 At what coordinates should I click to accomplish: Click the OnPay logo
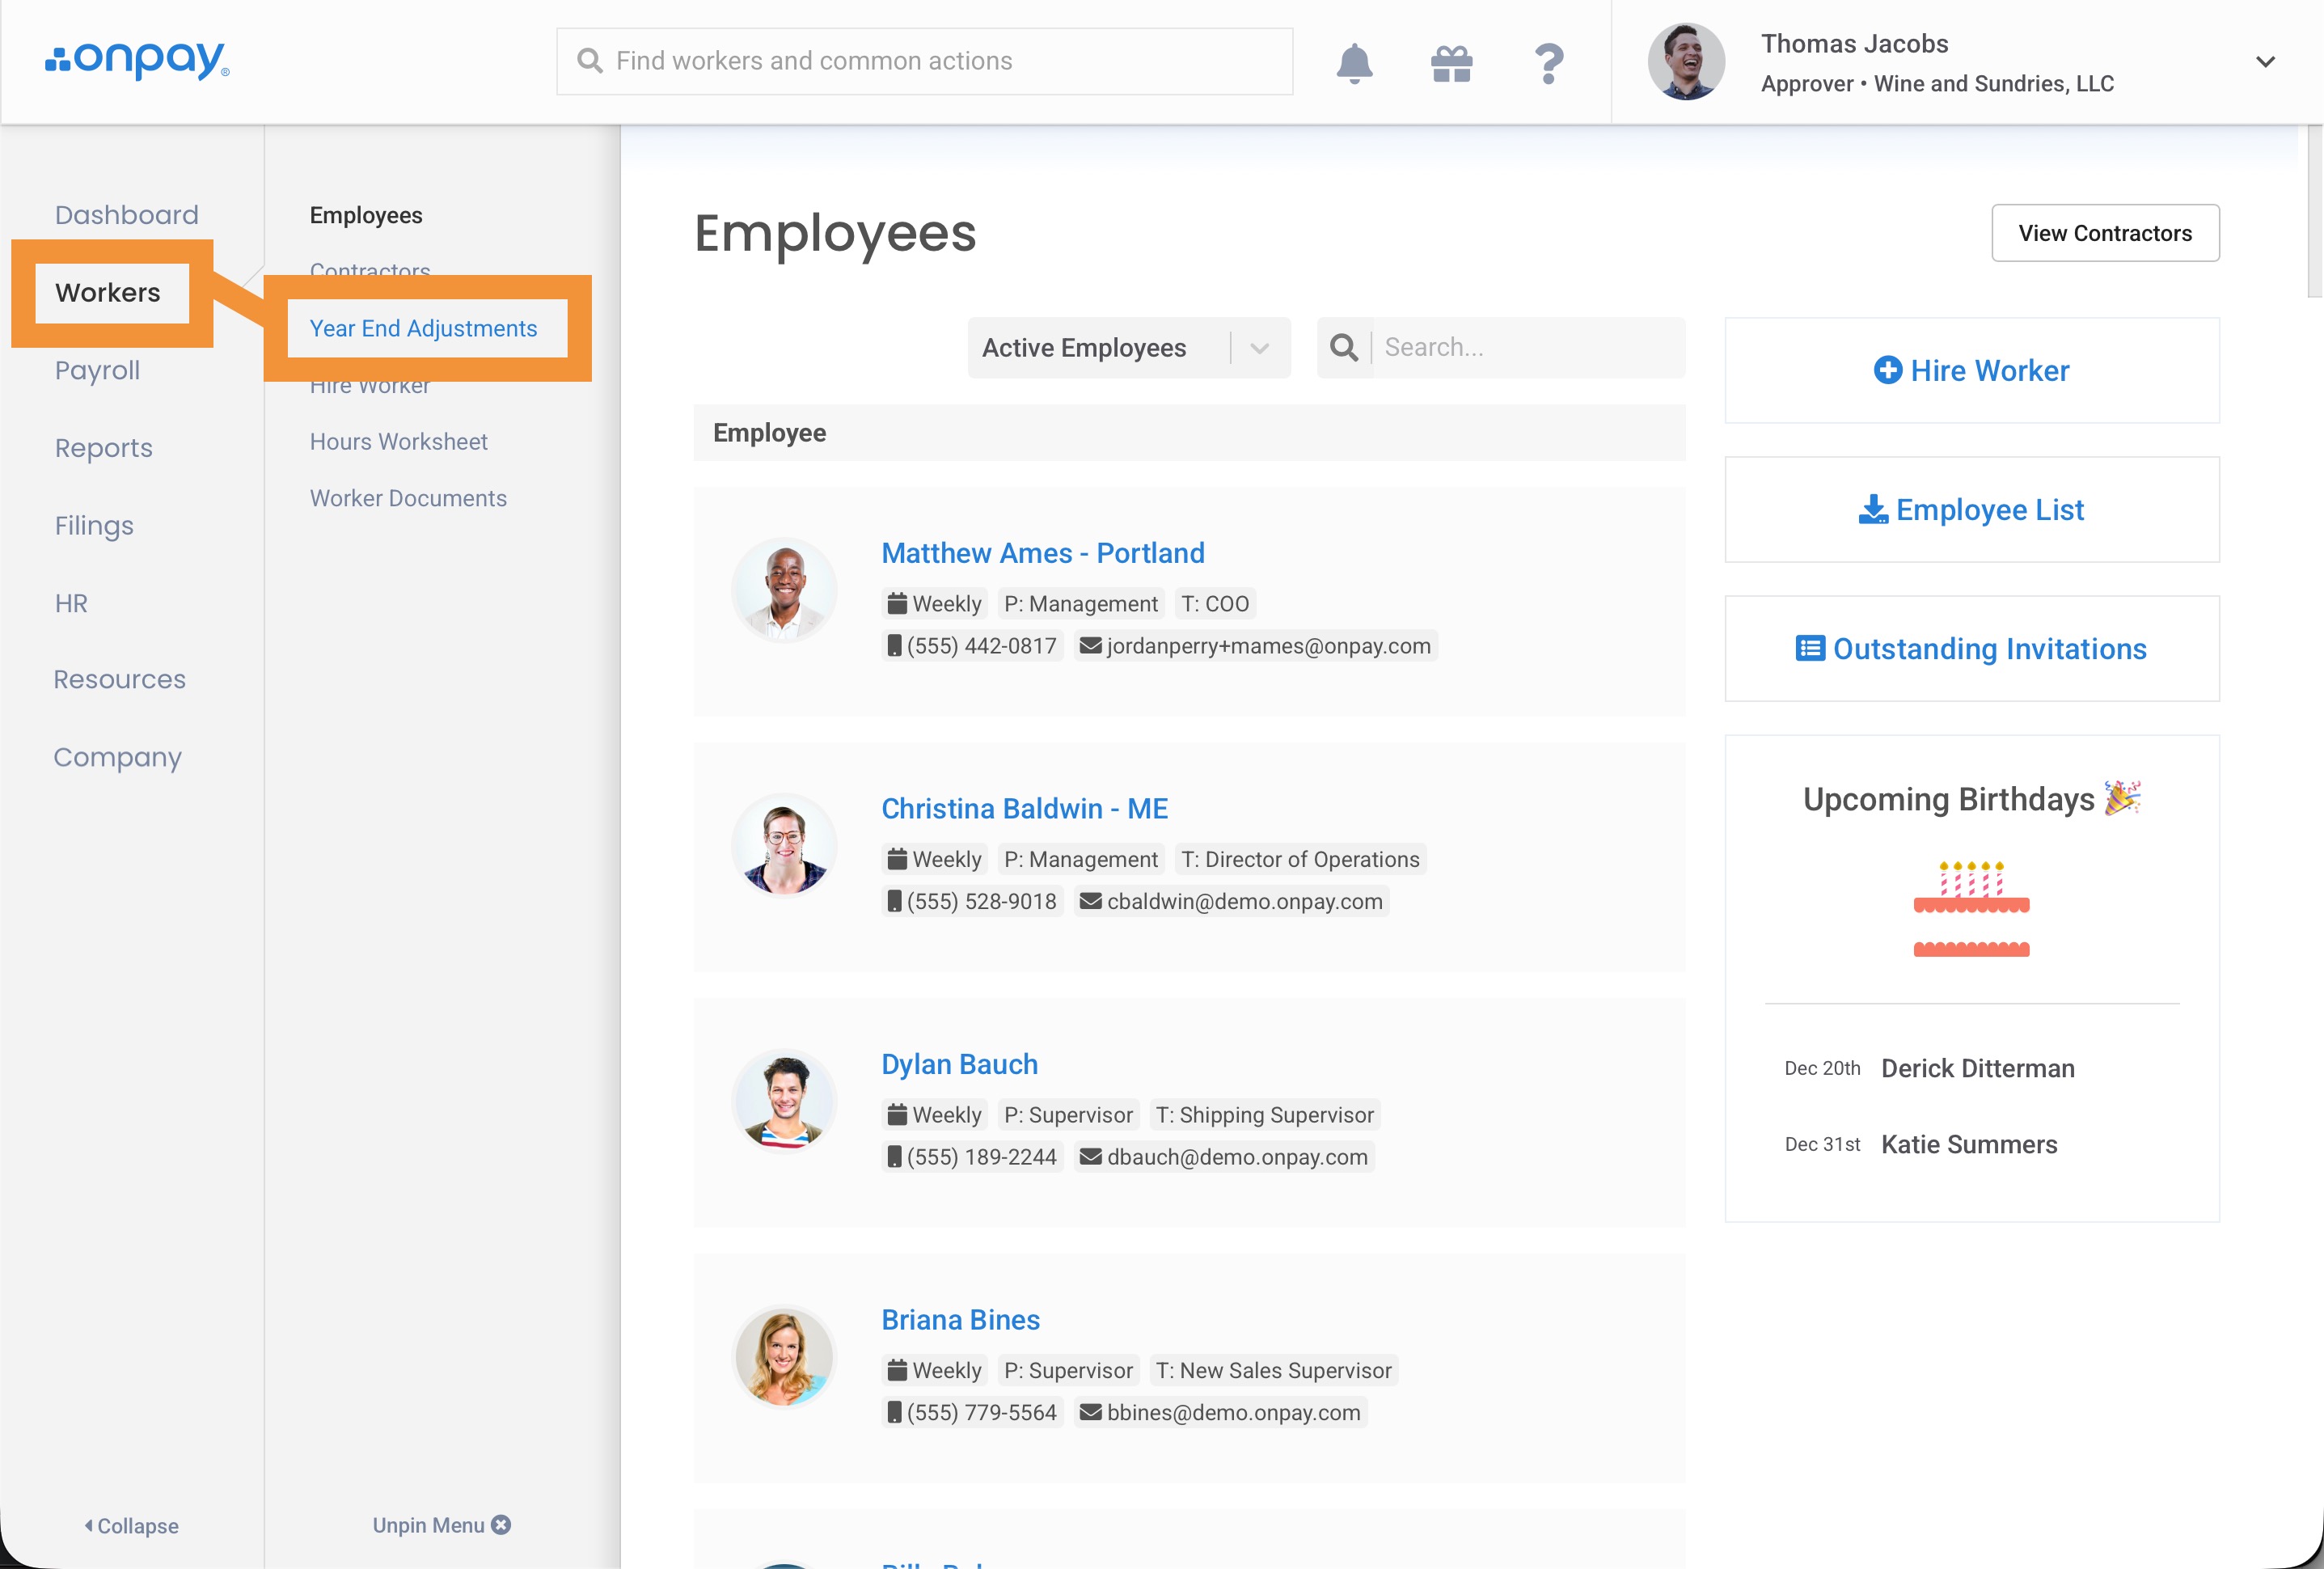[x=137, y=60]
